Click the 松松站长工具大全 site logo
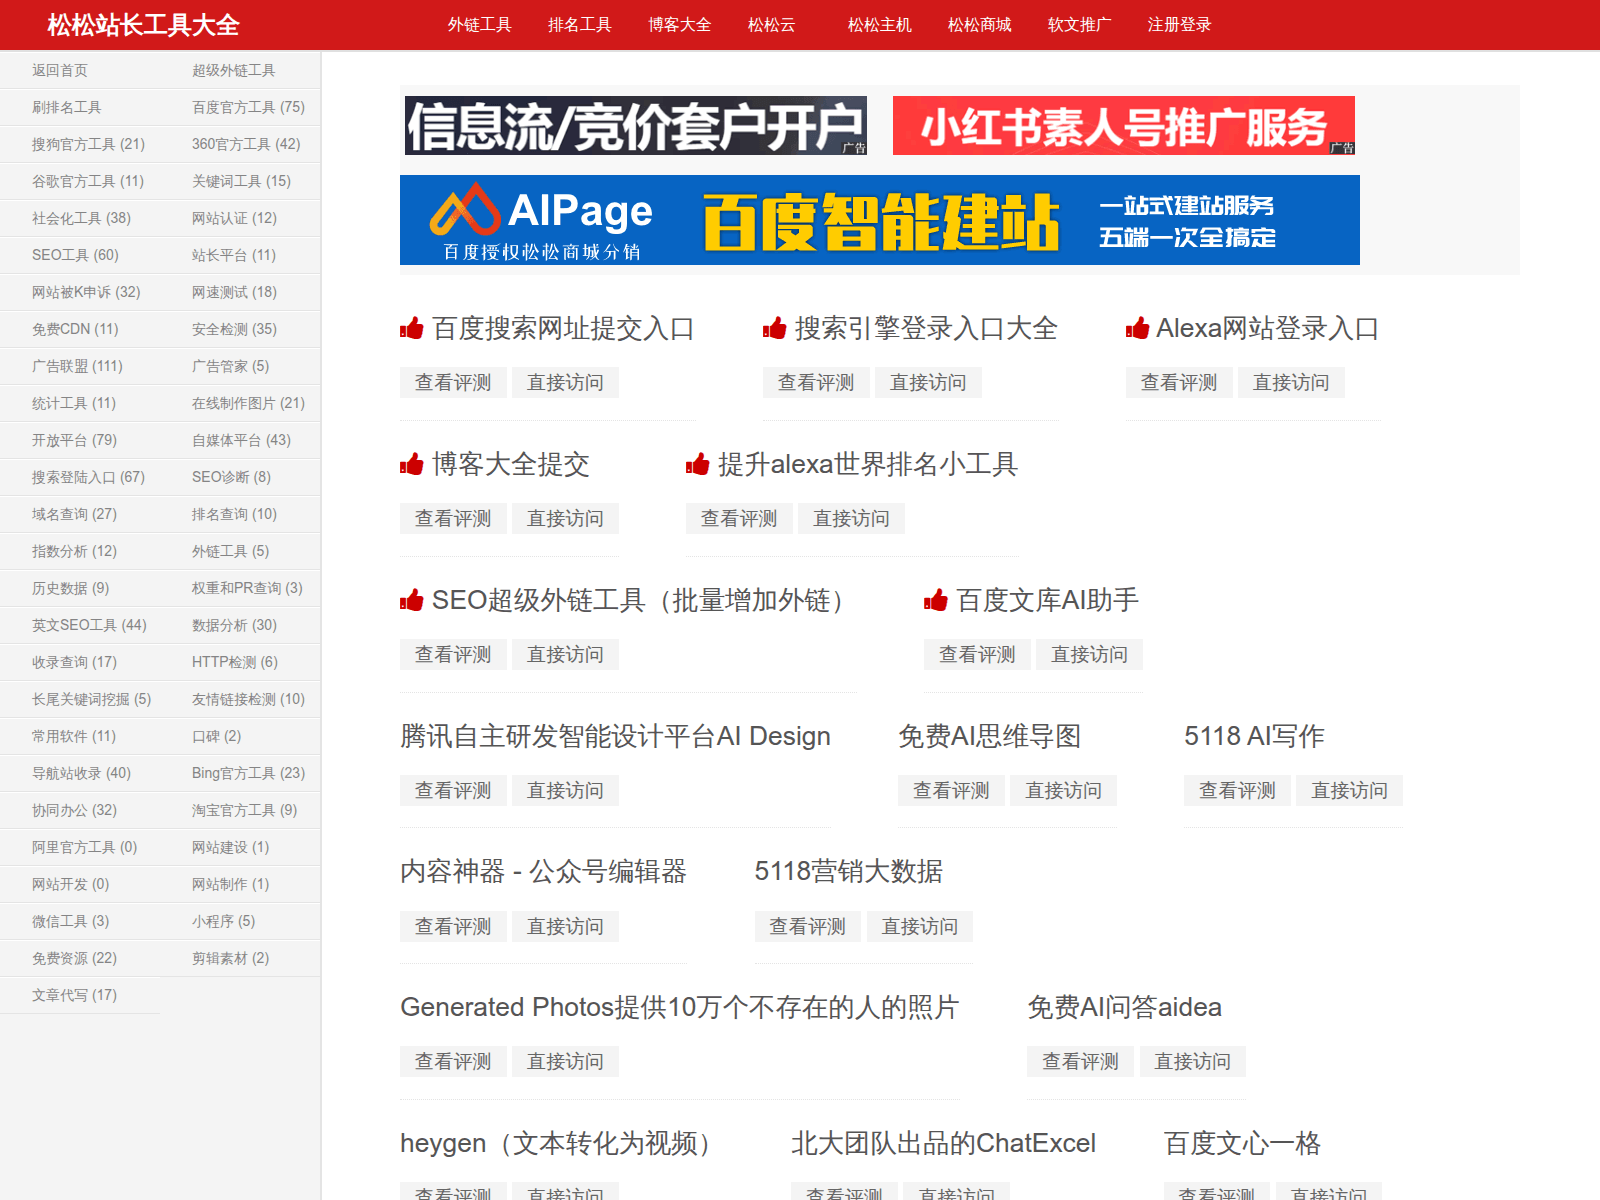The image size is (1600, 1200). [x=143, y=25]
